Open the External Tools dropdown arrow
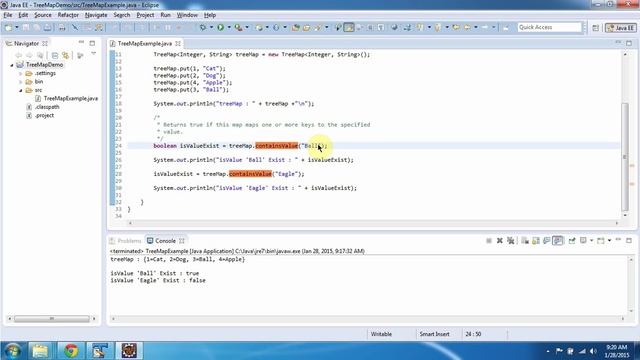The image size is (640, 360). [x=247, y=28]
